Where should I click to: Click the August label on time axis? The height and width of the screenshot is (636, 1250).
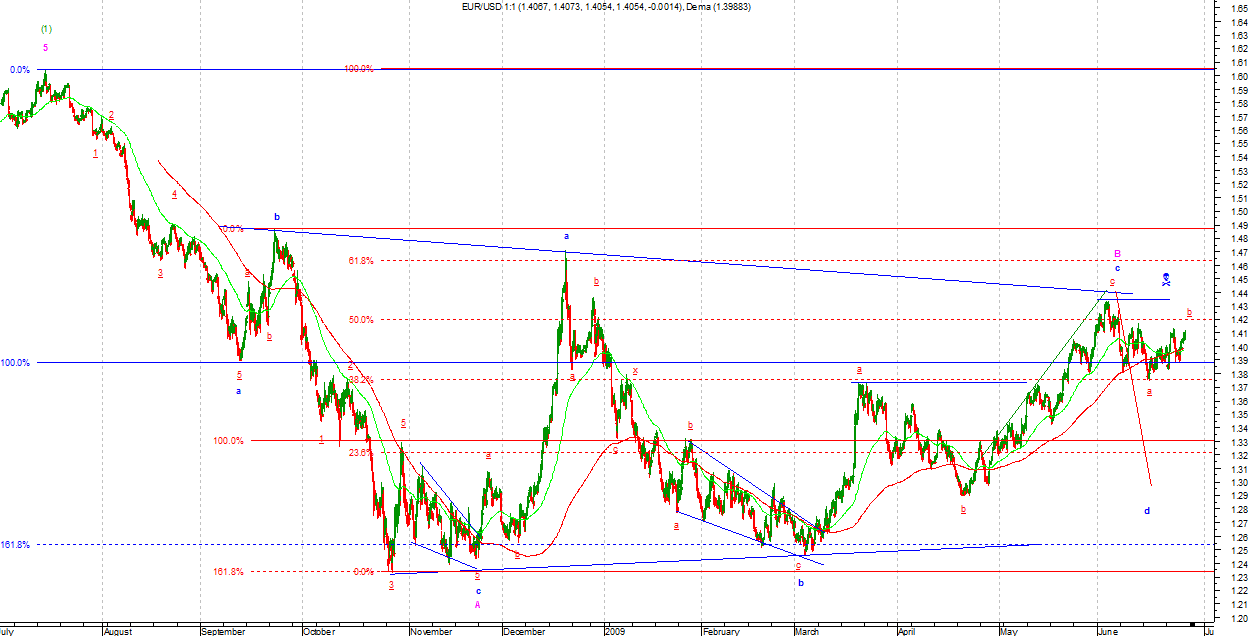point(118,631)
